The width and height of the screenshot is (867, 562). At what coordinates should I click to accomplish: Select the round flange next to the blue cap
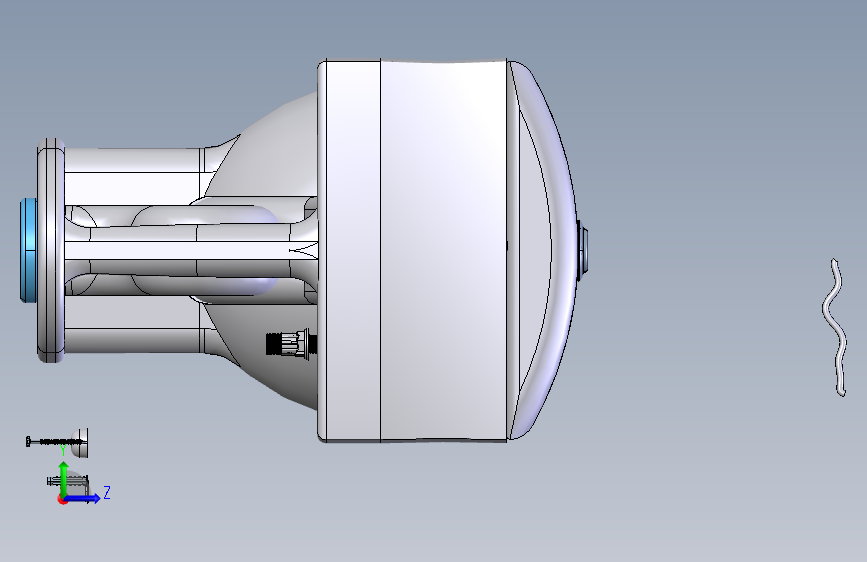[x=51, y=251]
